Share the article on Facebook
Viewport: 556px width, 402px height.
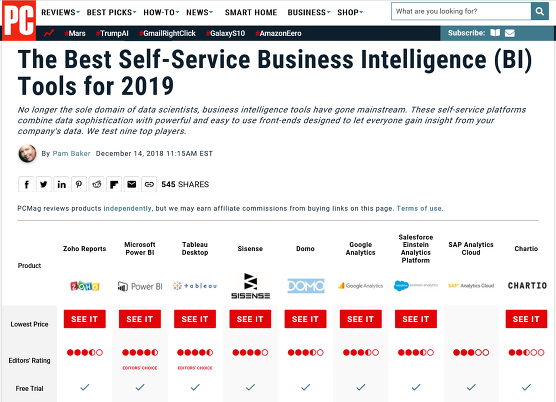(x=26, y=184)
